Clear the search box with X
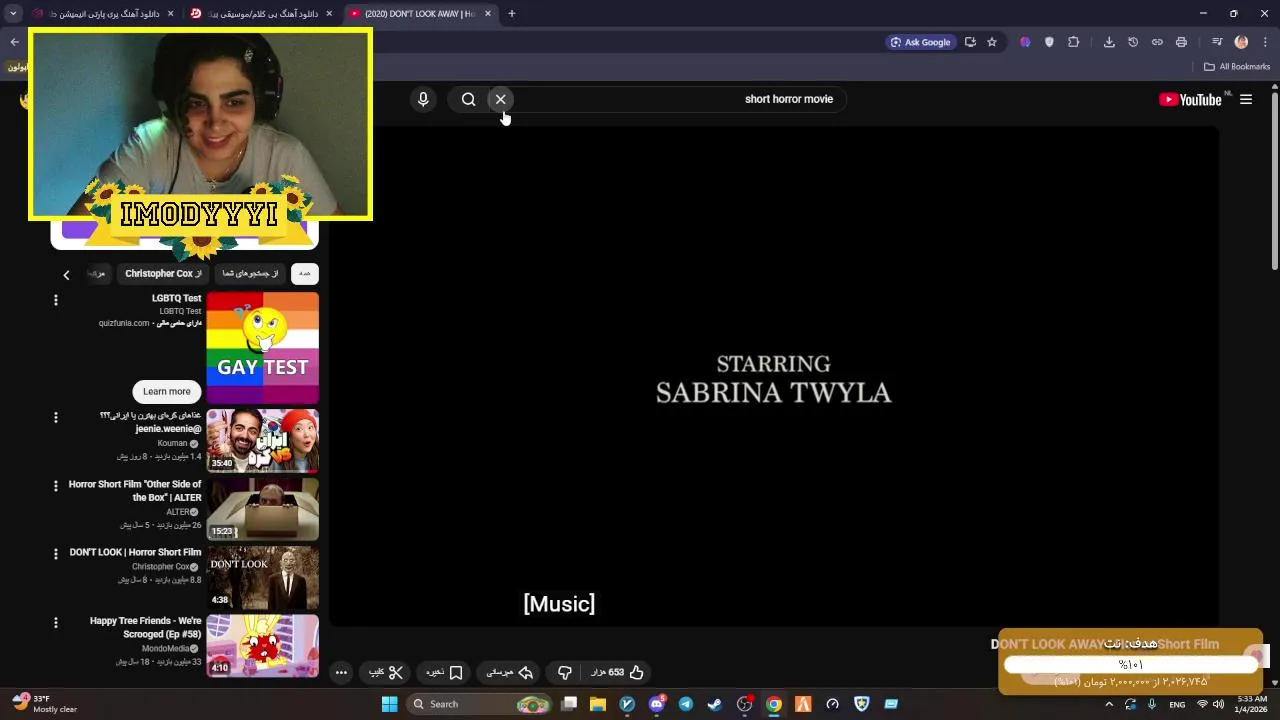The image size is (1280, 720). pyautogui.click(x=501, y=99)
